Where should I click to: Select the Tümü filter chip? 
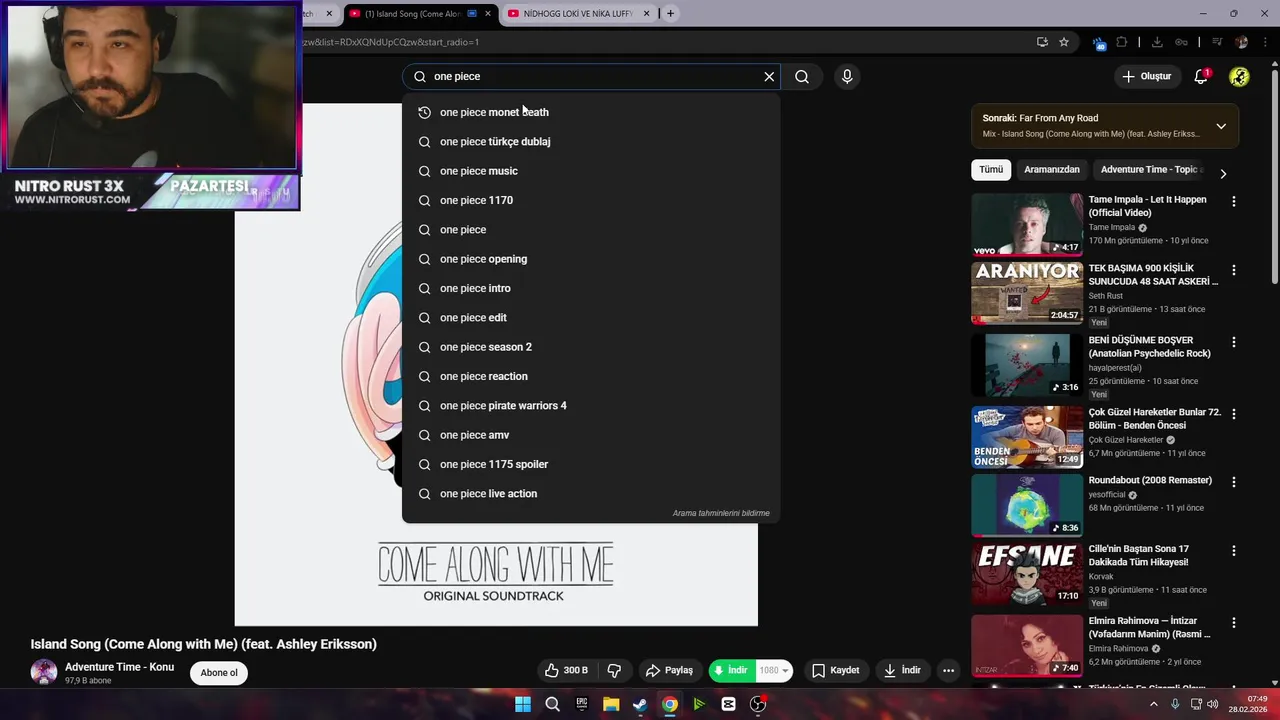991,170
